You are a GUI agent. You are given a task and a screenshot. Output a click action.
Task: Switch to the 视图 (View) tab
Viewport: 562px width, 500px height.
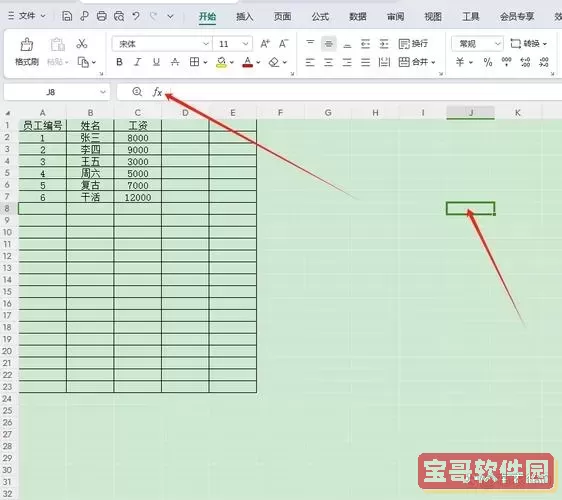point(433,16)
